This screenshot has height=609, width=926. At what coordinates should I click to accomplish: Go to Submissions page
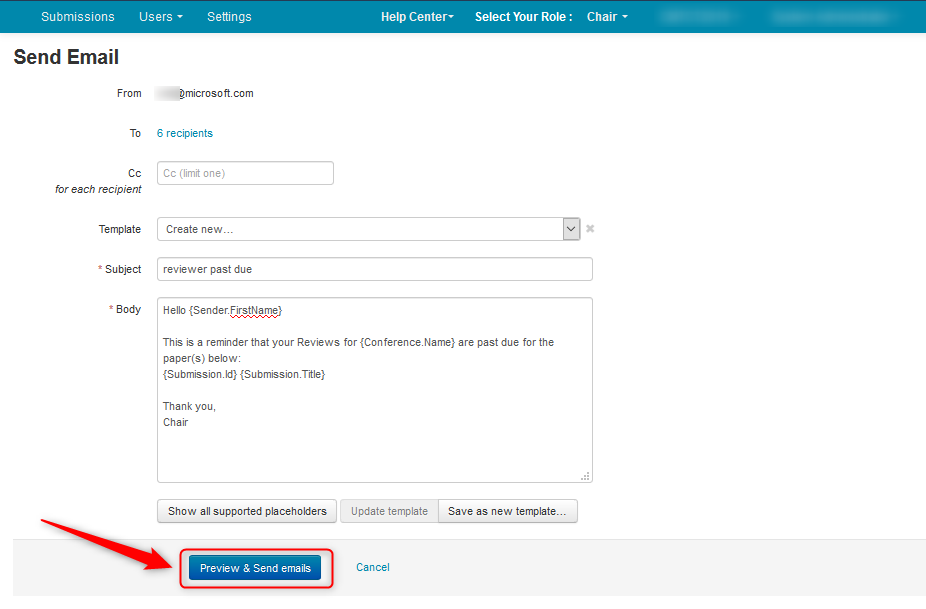pos(78,17)
